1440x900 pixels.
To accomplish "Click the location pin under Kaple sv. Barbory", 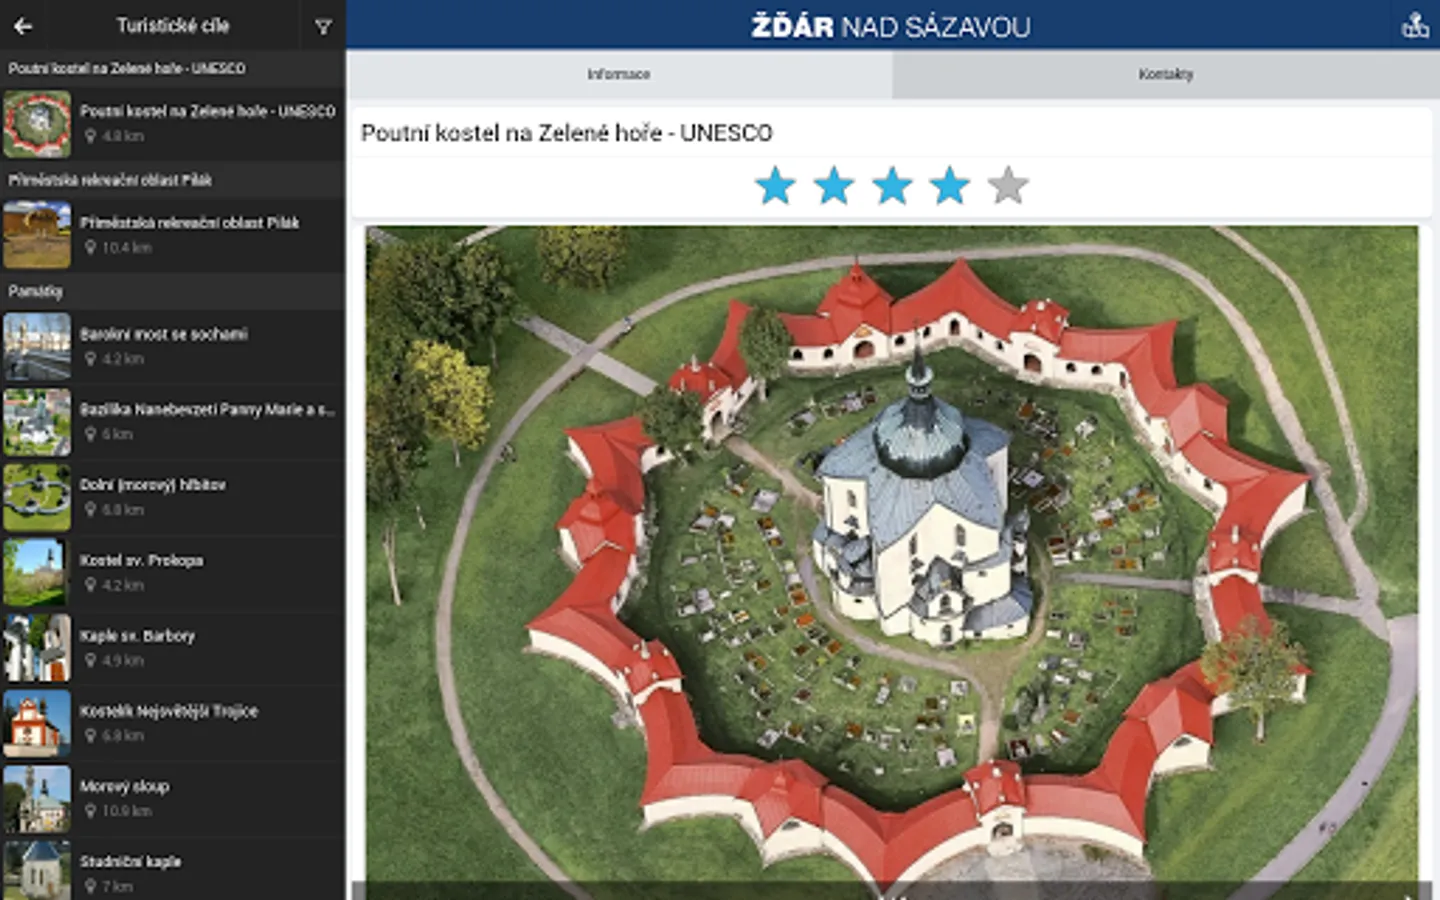I will [x=91, y=661].
